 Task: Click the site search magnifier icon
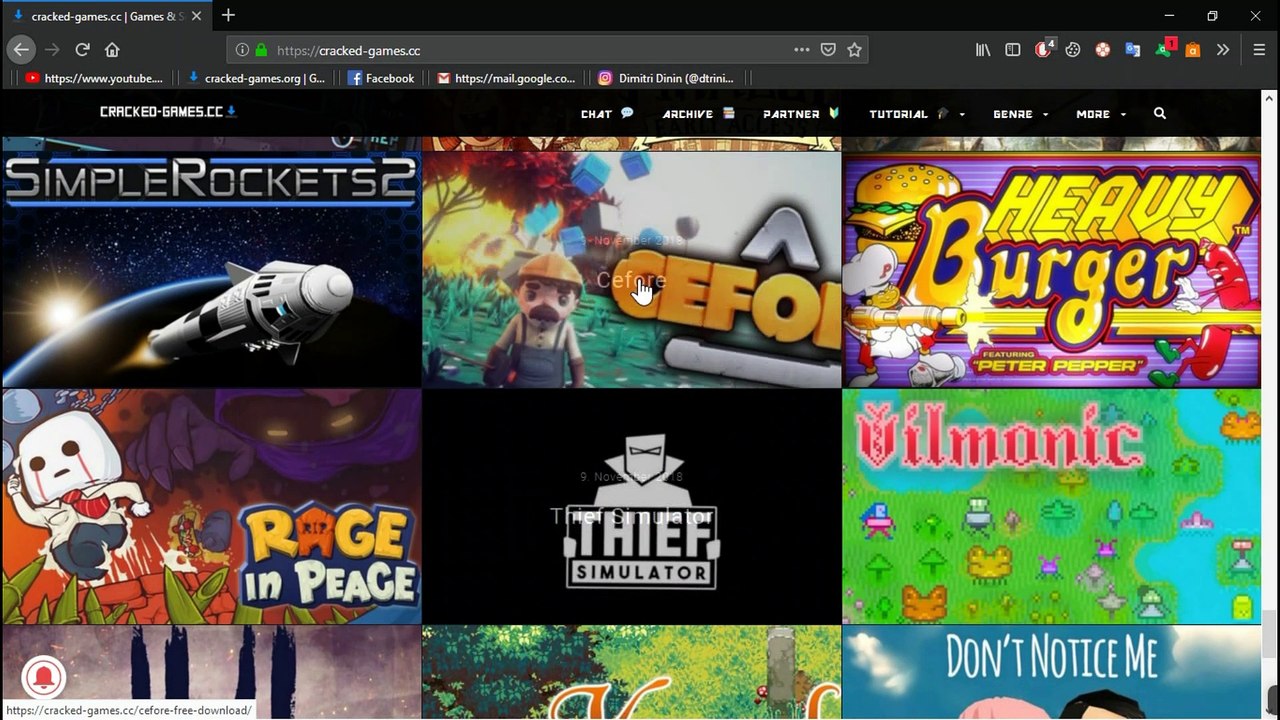(x=1160, y=114)
